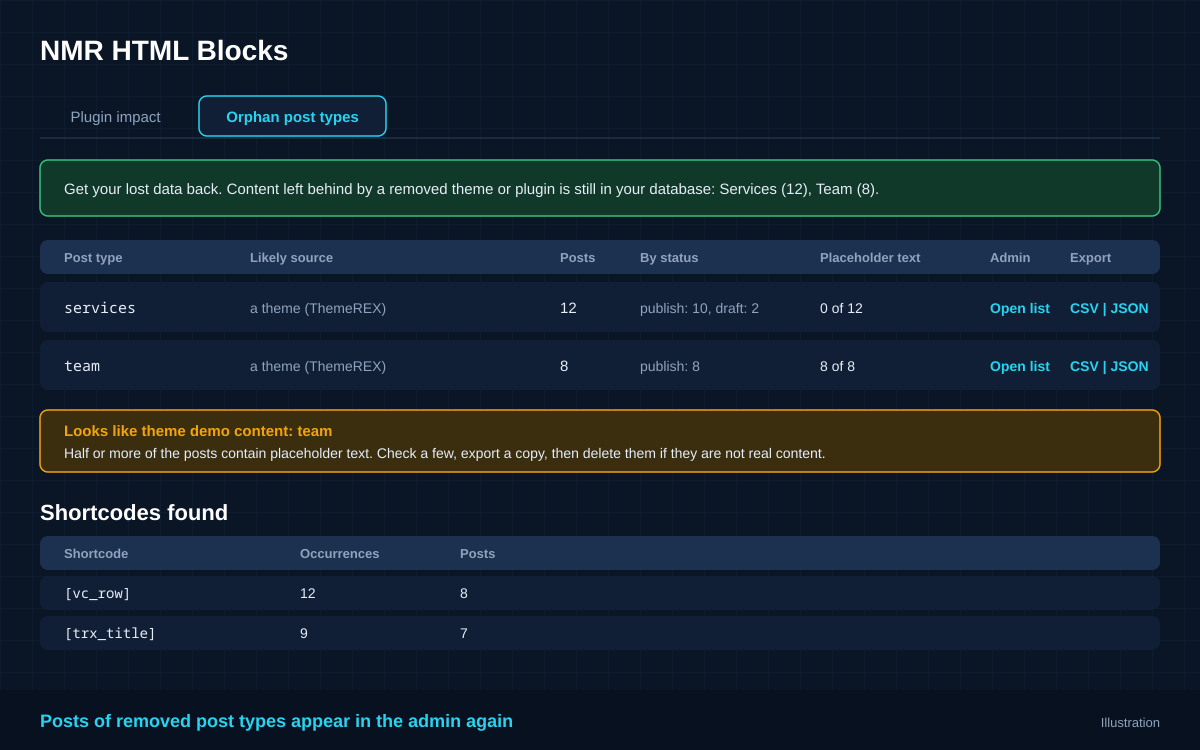Switch to the Plugin impact tab
The width and height of the screenshot is (1200, 750).
tap(115, 117)
